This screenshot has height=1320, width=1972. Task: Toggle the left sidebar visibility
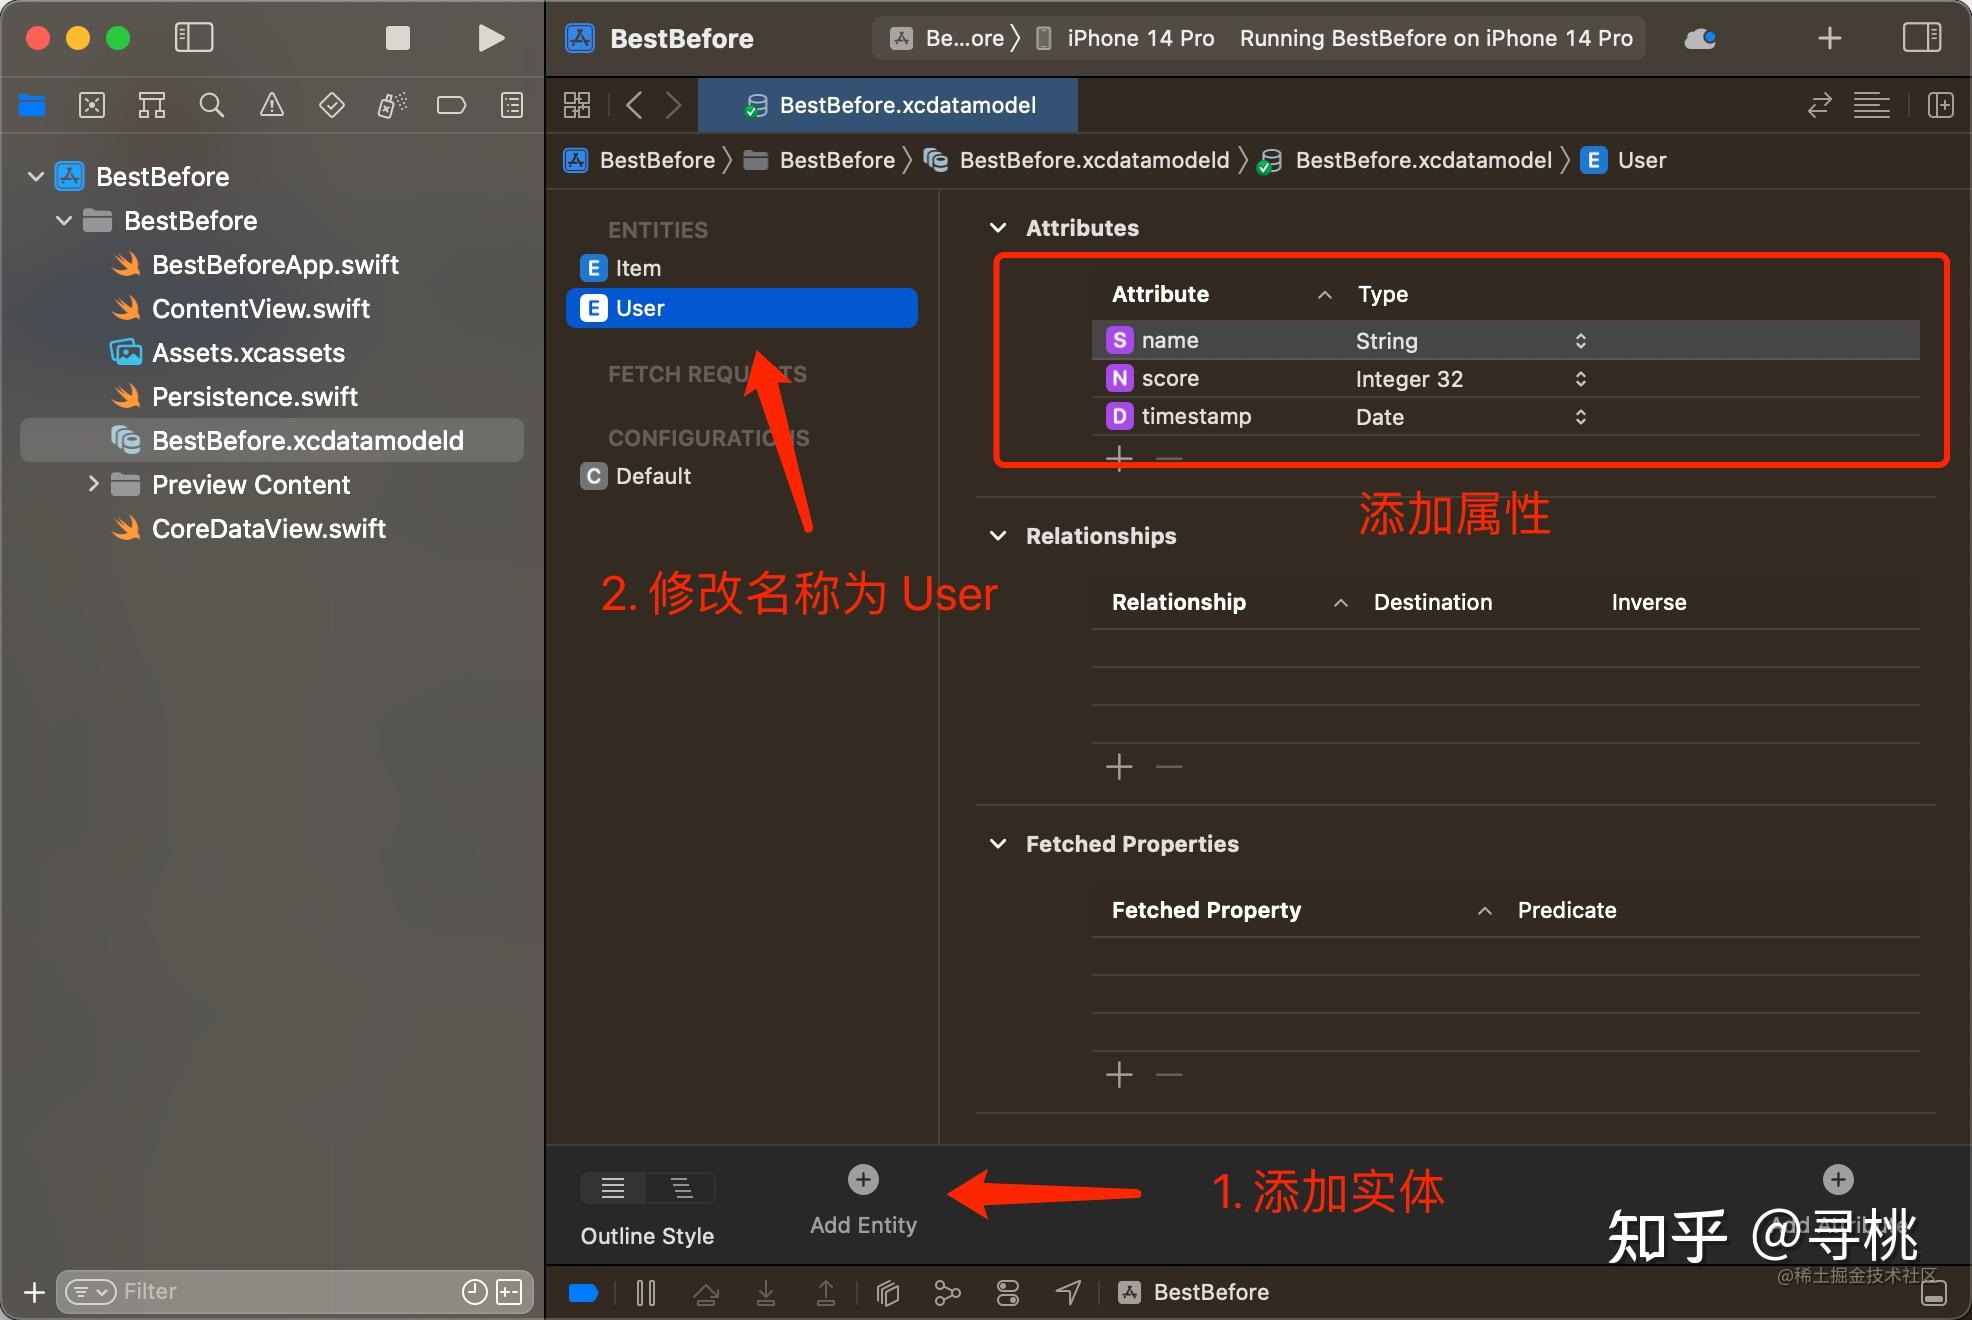[194, 38]
